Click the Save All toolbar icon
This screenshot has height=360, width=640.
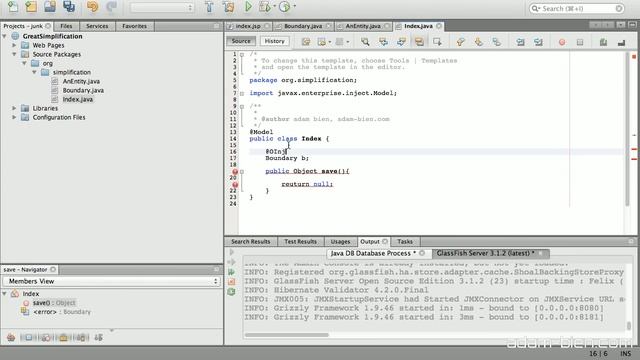[69, 7]
